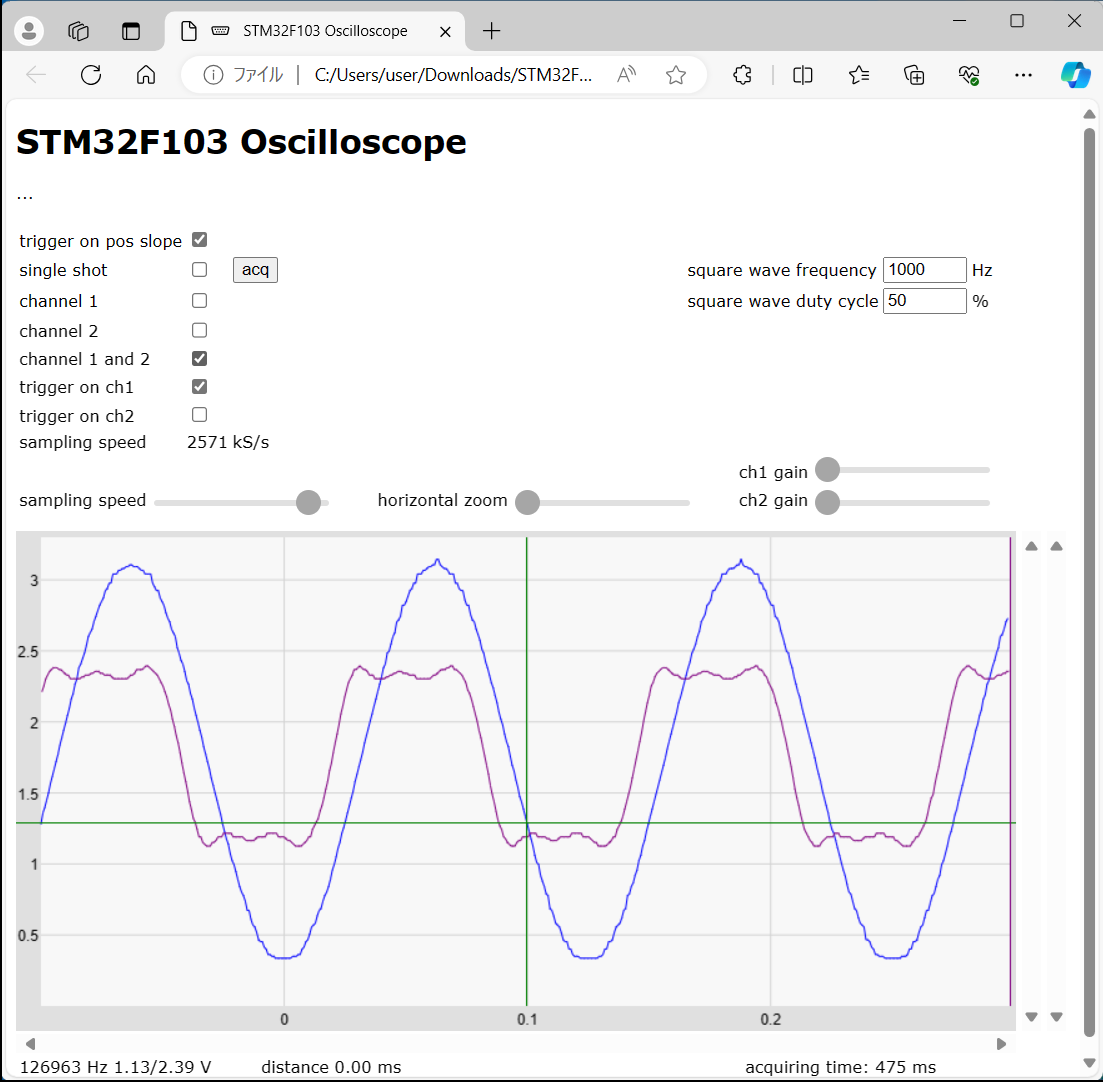1103x1082 pixels.
Task: Click the 2571 kS/s sampling speed value
Action: coord(228,443)
